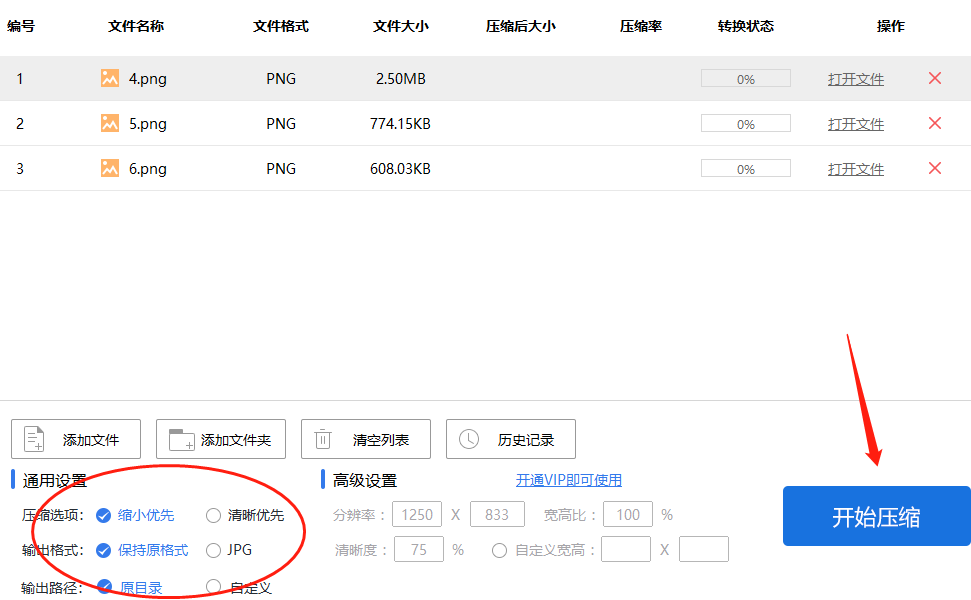The height and width of the screenshot is (600, 971).
Task: Click the trash icon on 清空列表 button
Action: pyautogui.click(x=322, y=438)
